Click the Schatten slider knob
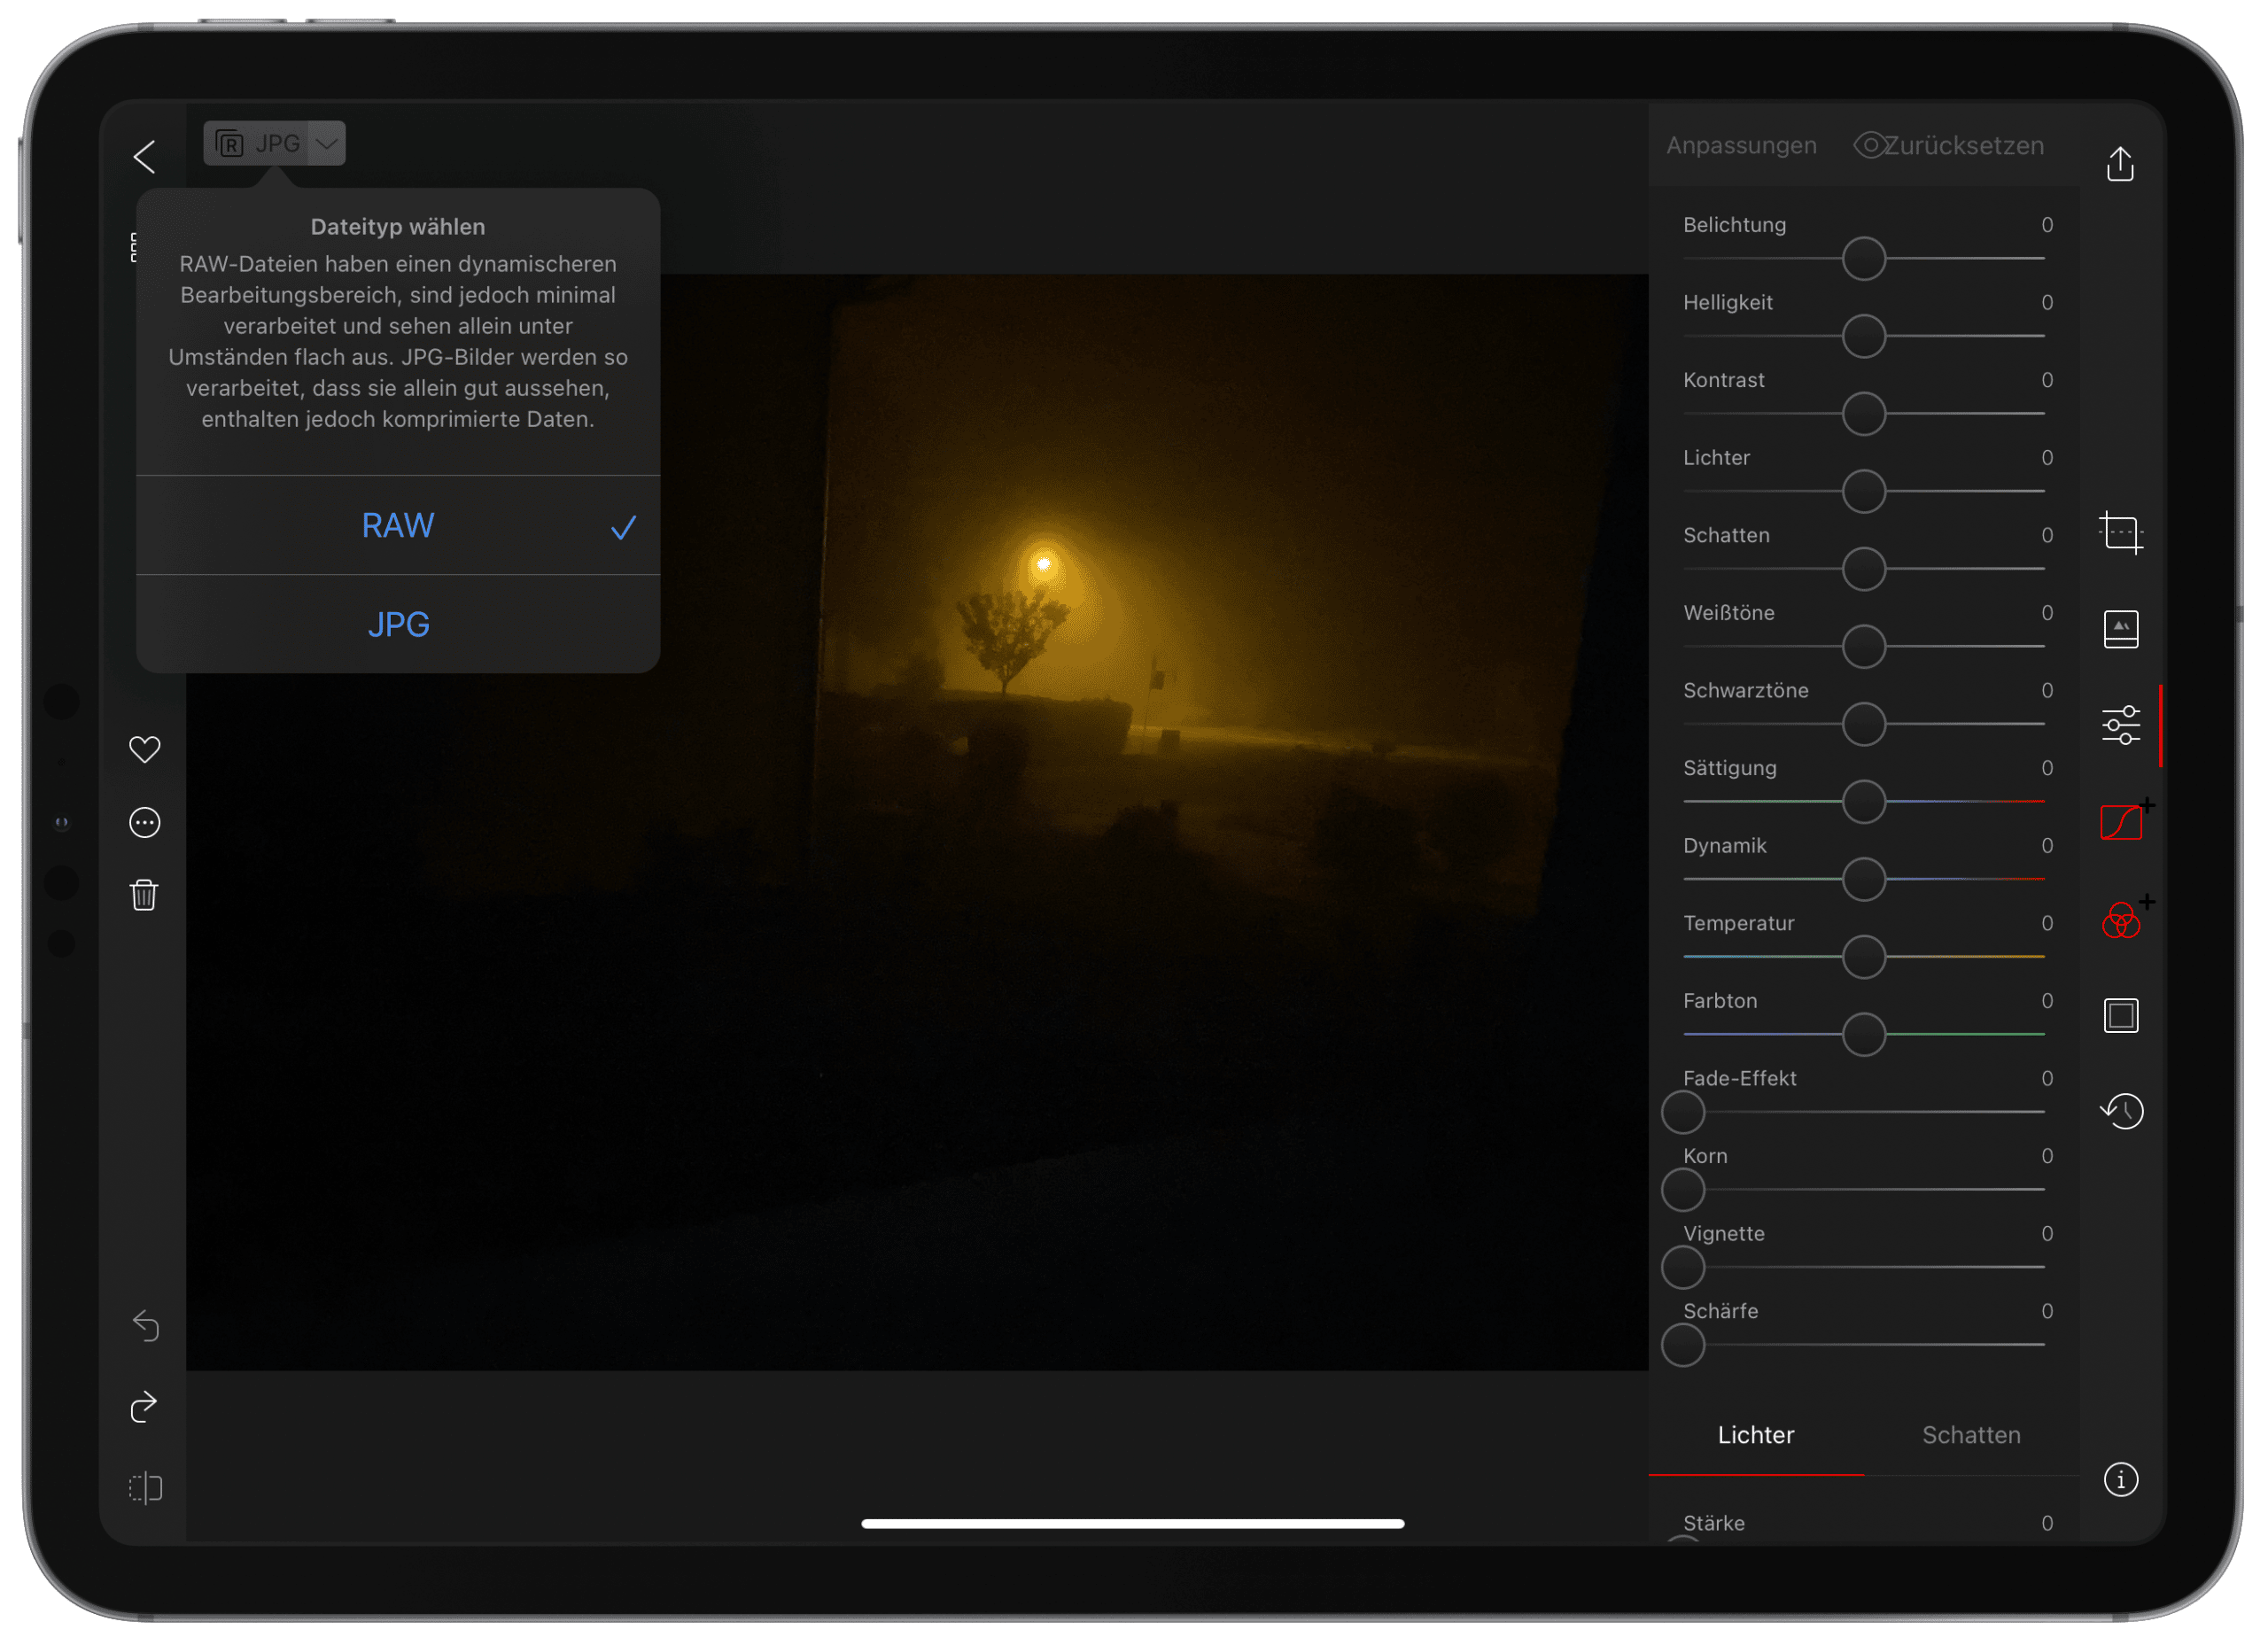The image size is (2268, 1645). point(1864,570)
